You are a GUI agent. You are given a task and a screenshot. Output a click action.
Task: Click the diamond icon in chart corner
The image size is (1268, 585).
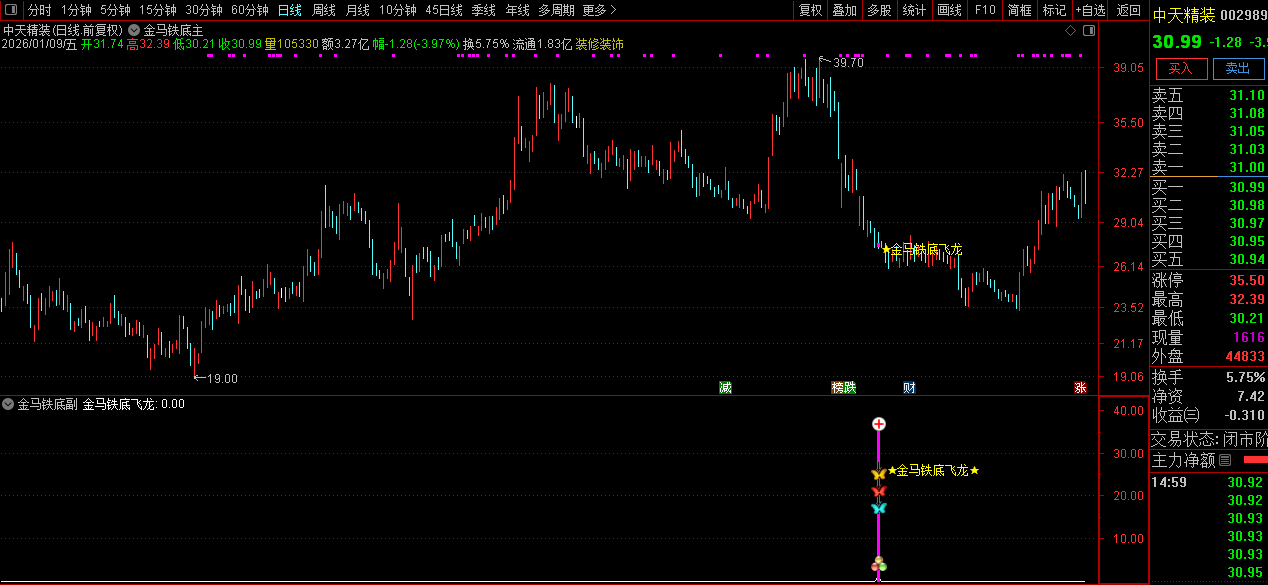1070,31
